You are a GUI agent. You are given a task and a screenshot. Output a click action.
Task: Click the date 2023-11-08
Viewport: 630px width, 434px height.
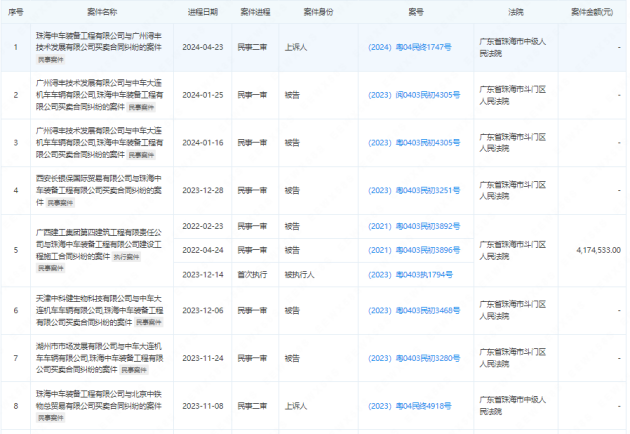point(202,406)
